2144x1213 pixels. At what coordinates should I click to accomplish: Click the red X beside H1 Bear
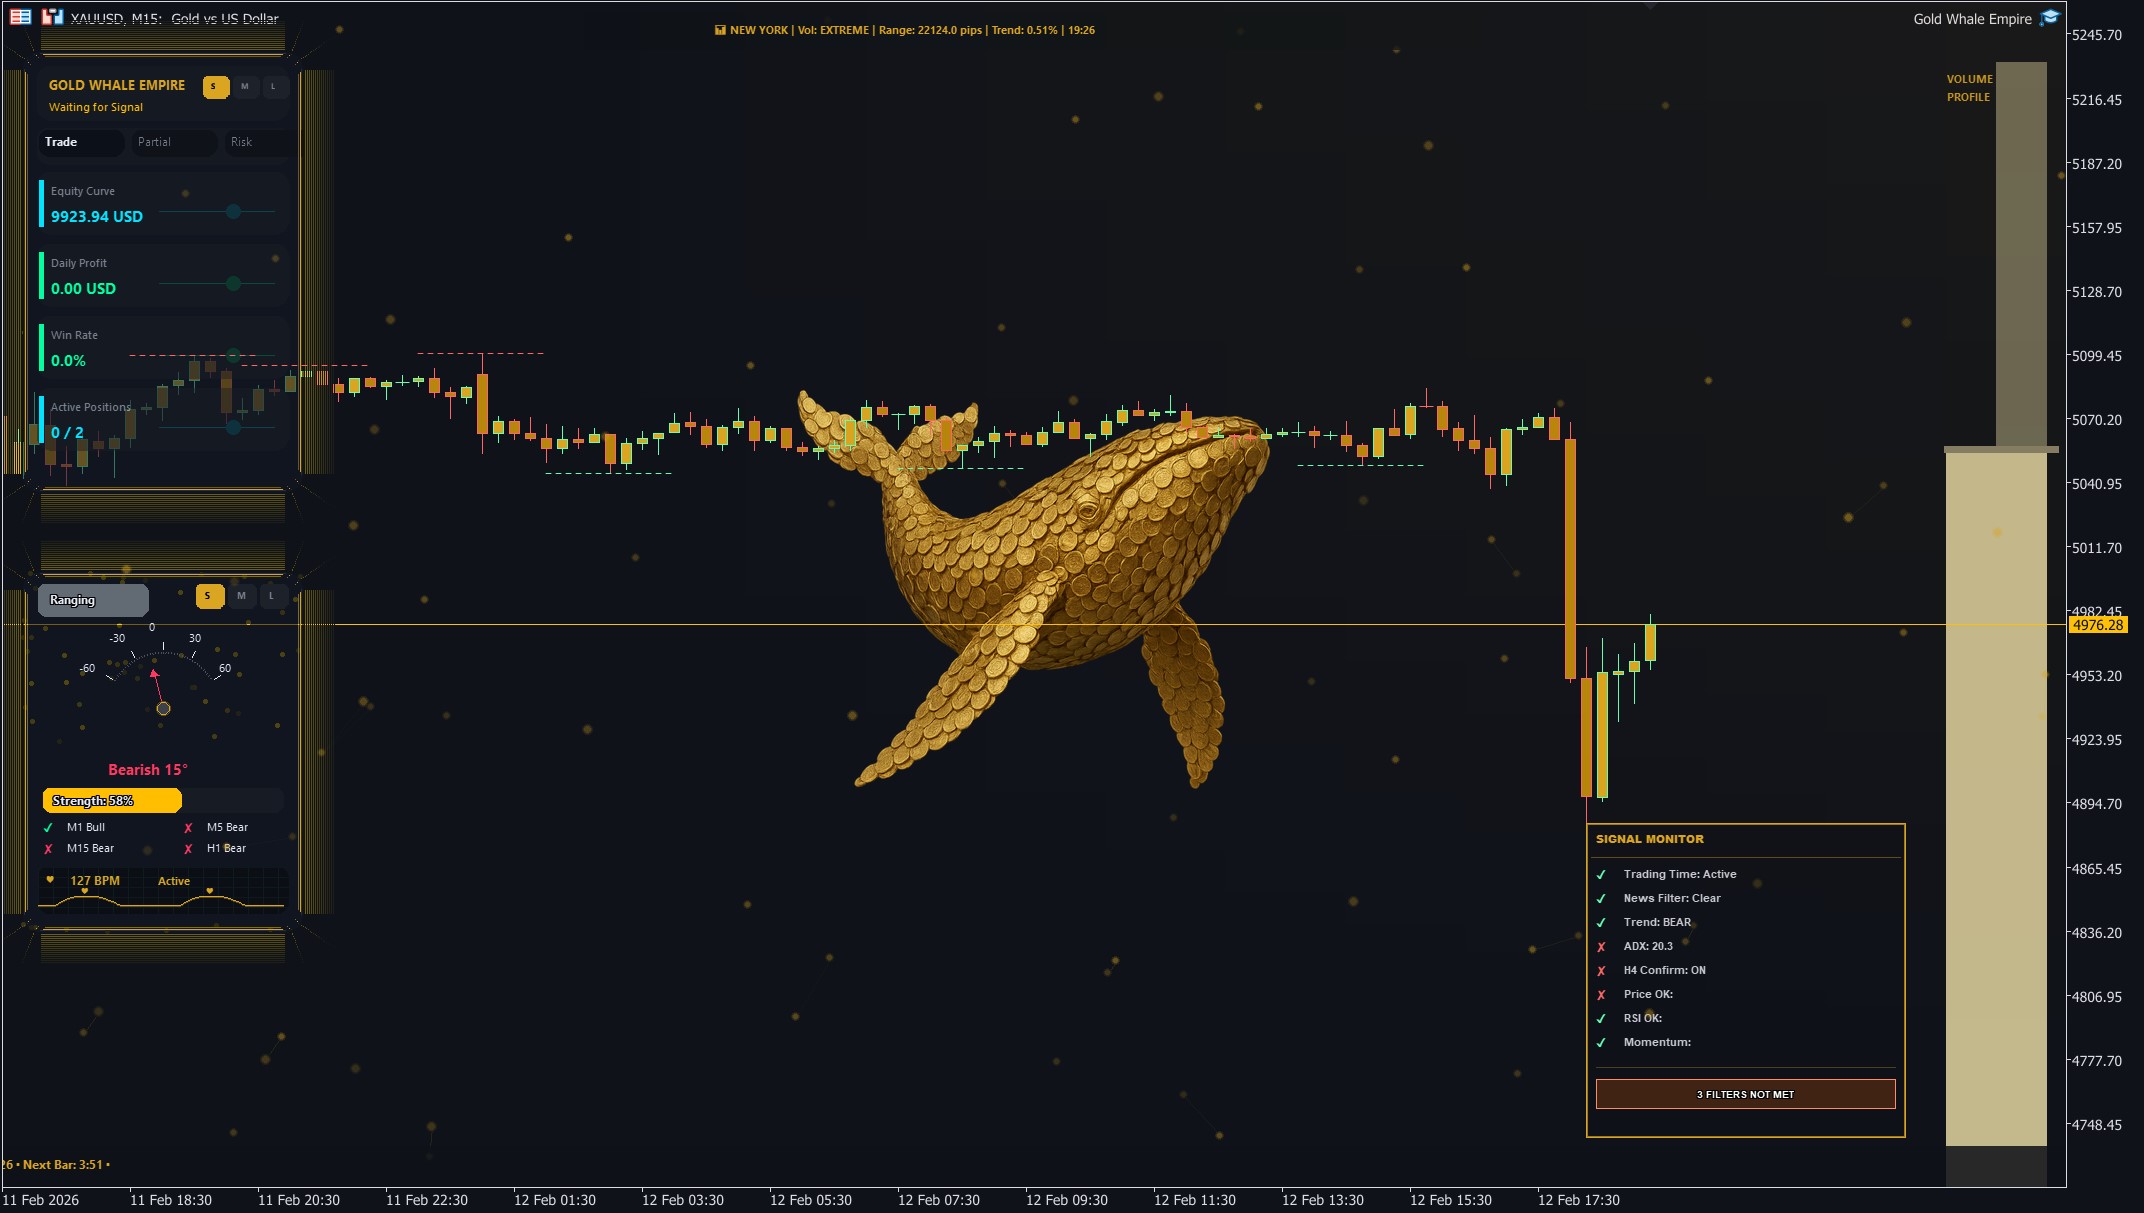coord(189,848)
